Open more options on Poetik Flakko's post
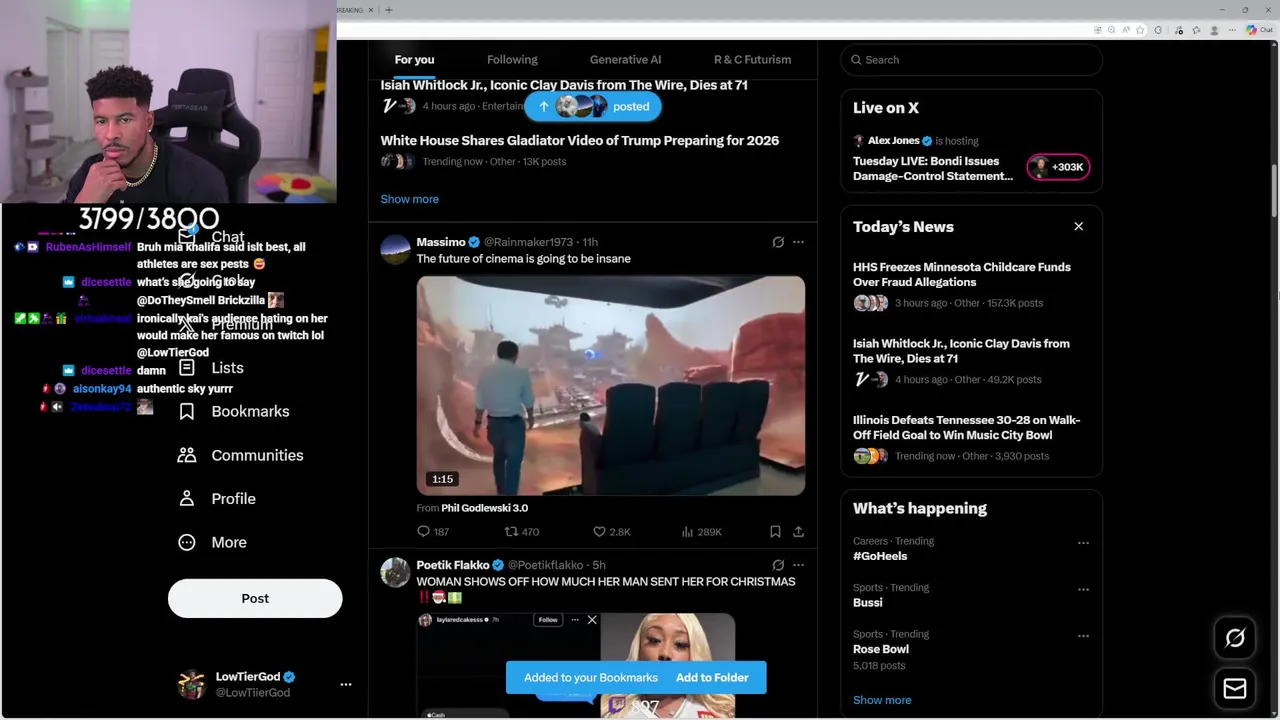Screen dimensions: 1280x720 pyautogui.click(x=798, y=565)
